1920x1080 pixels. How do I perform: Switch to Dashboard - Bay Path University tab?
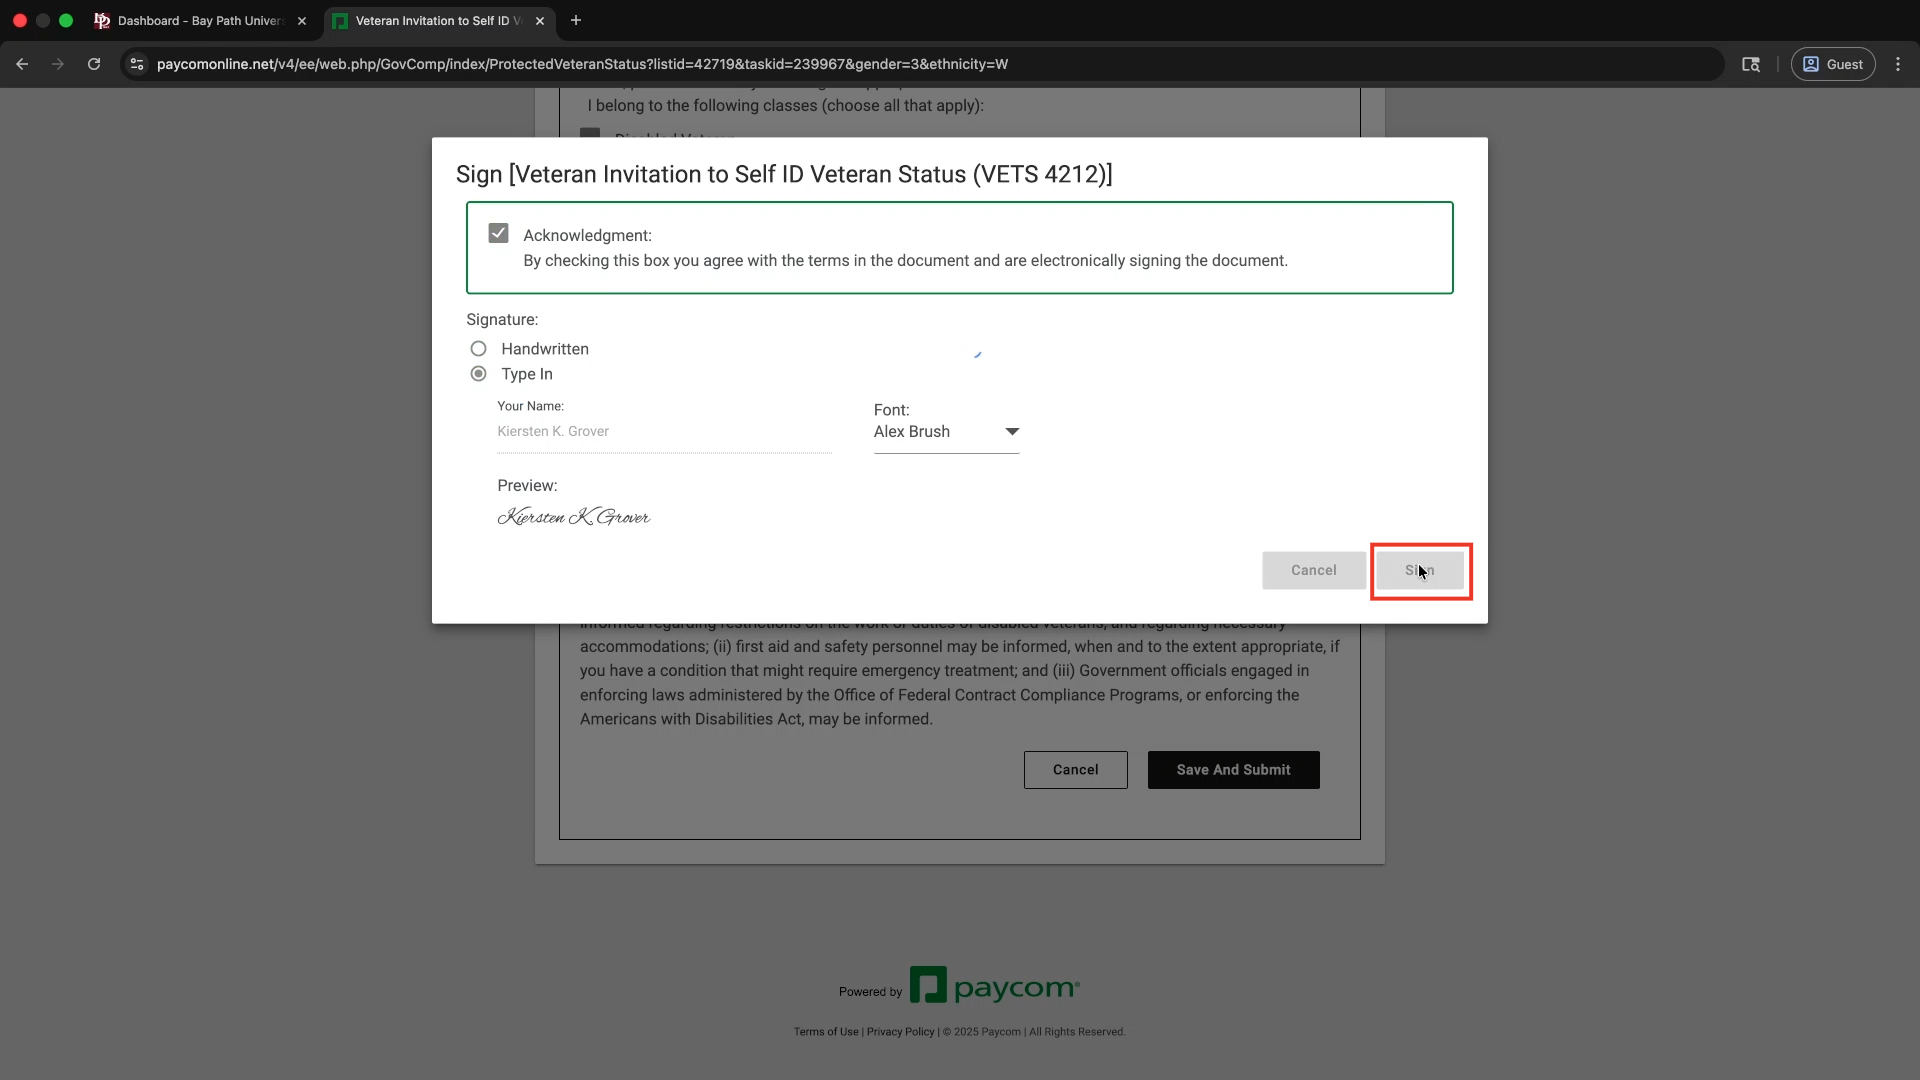[x=200, y=21]
